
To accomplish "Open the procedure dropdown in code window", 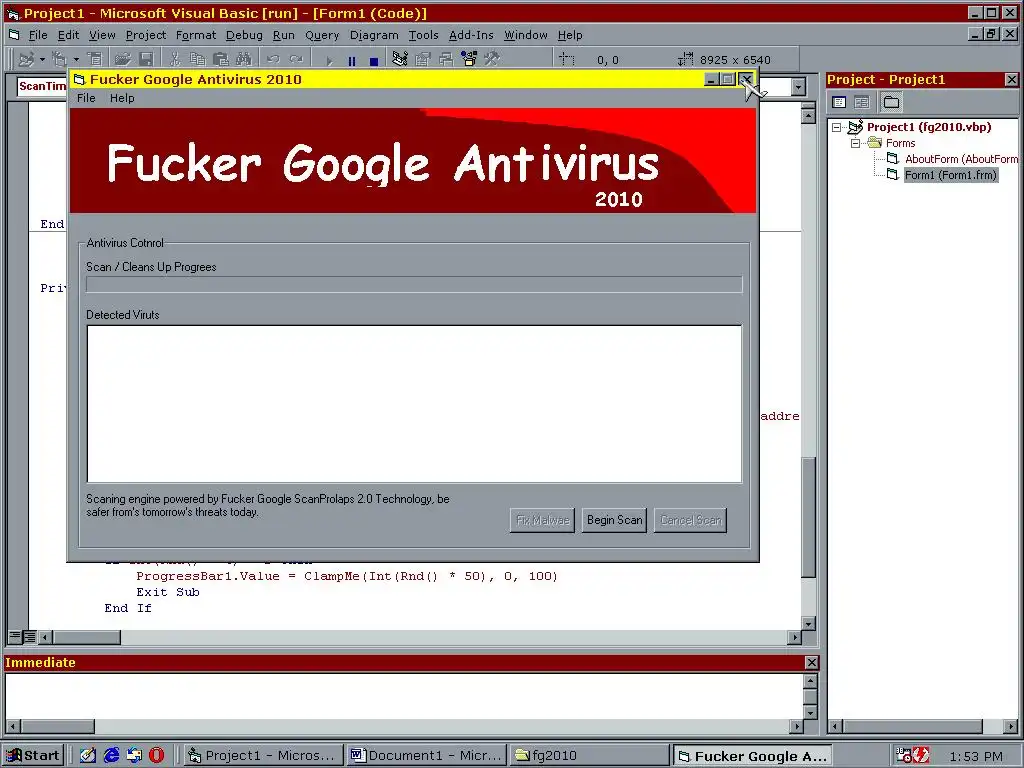I will click(x=798, y=86).
